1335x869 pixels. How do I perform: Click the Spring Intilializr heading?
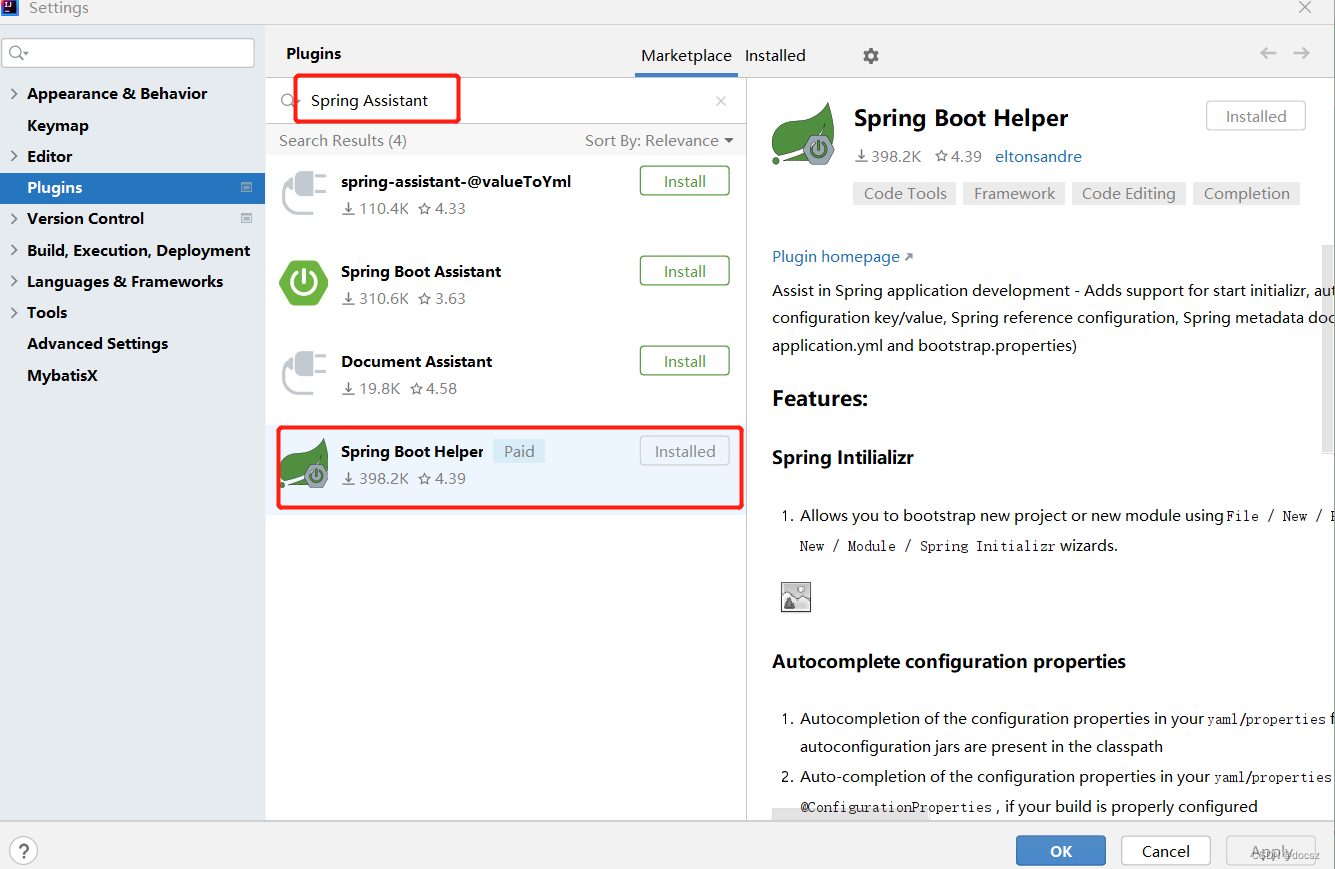tap(843, 457)
